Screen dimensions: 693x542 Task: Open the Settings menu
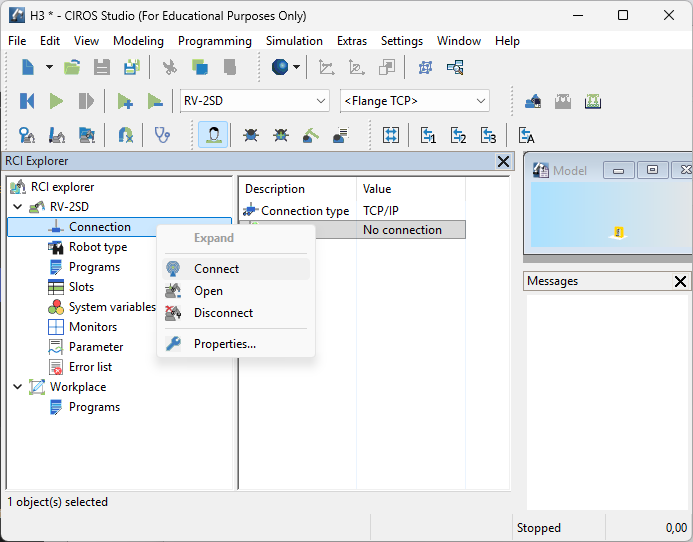[402, 41]
